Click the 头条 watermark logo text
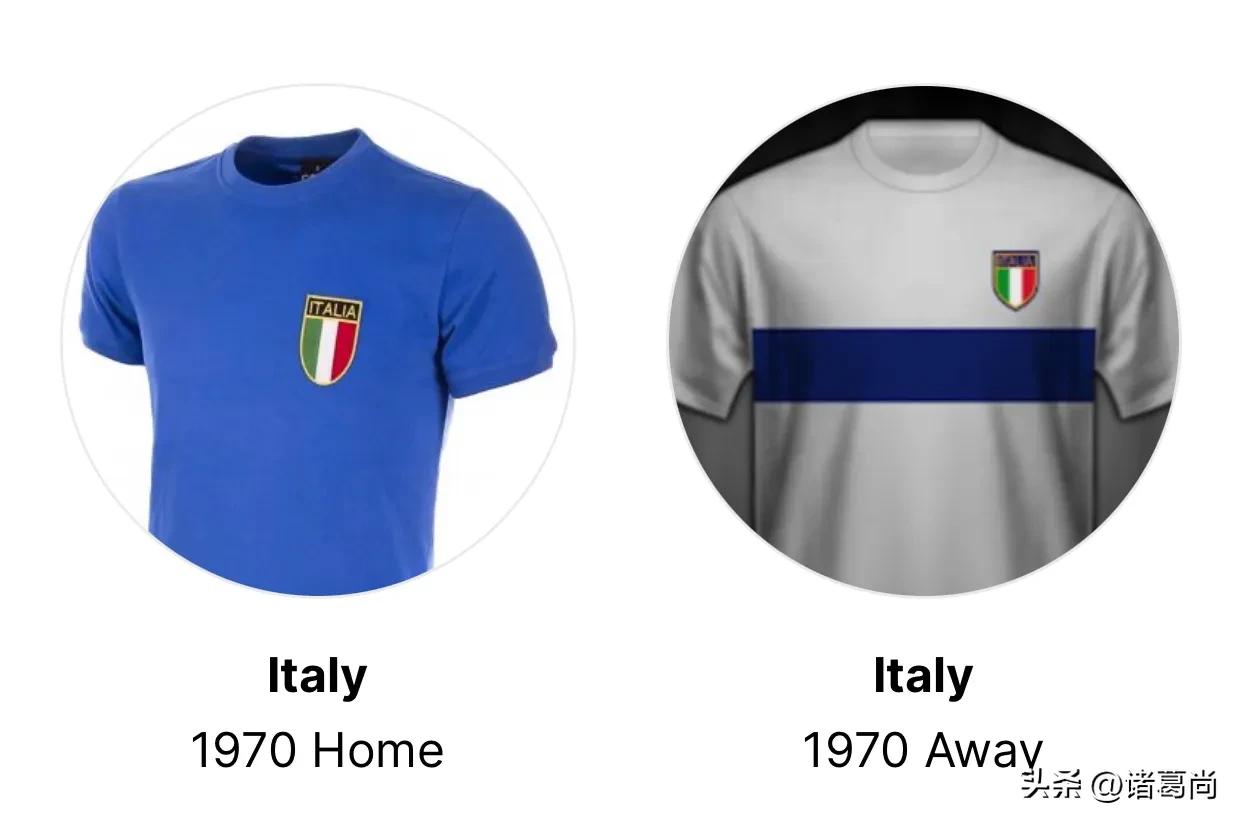Screen dimensions: 1242x824 (1052, 785)
